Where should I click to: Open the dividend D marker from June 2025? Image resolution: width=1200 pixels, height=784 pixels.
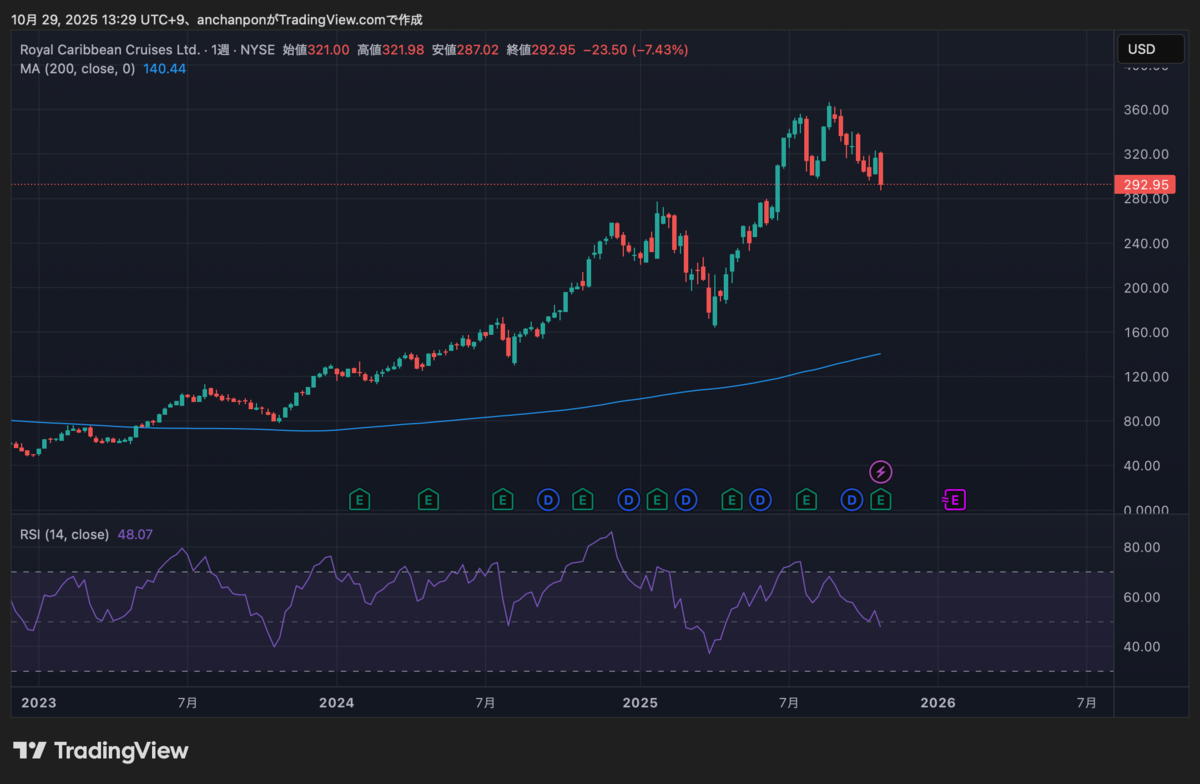[760, 498]
